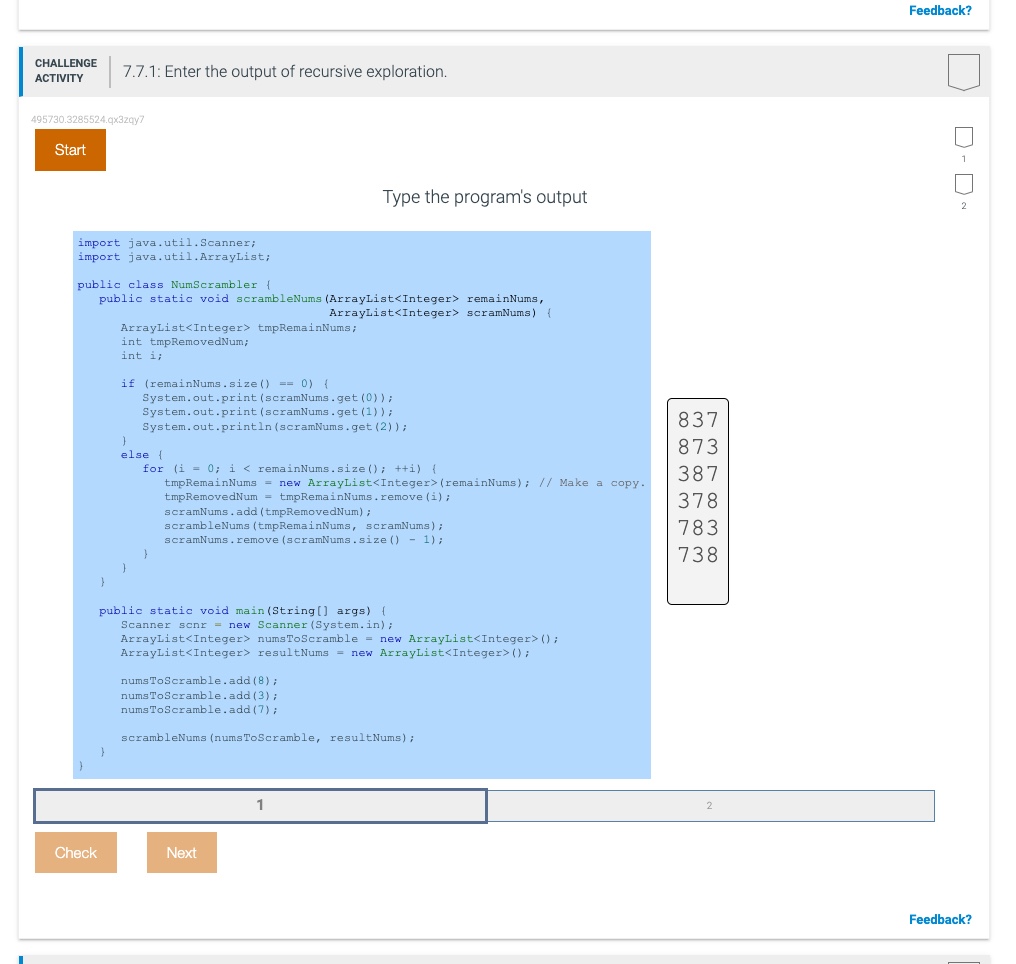Click the scrambleNums method name in the code
Screen dimensions: 1016x964
279,298
